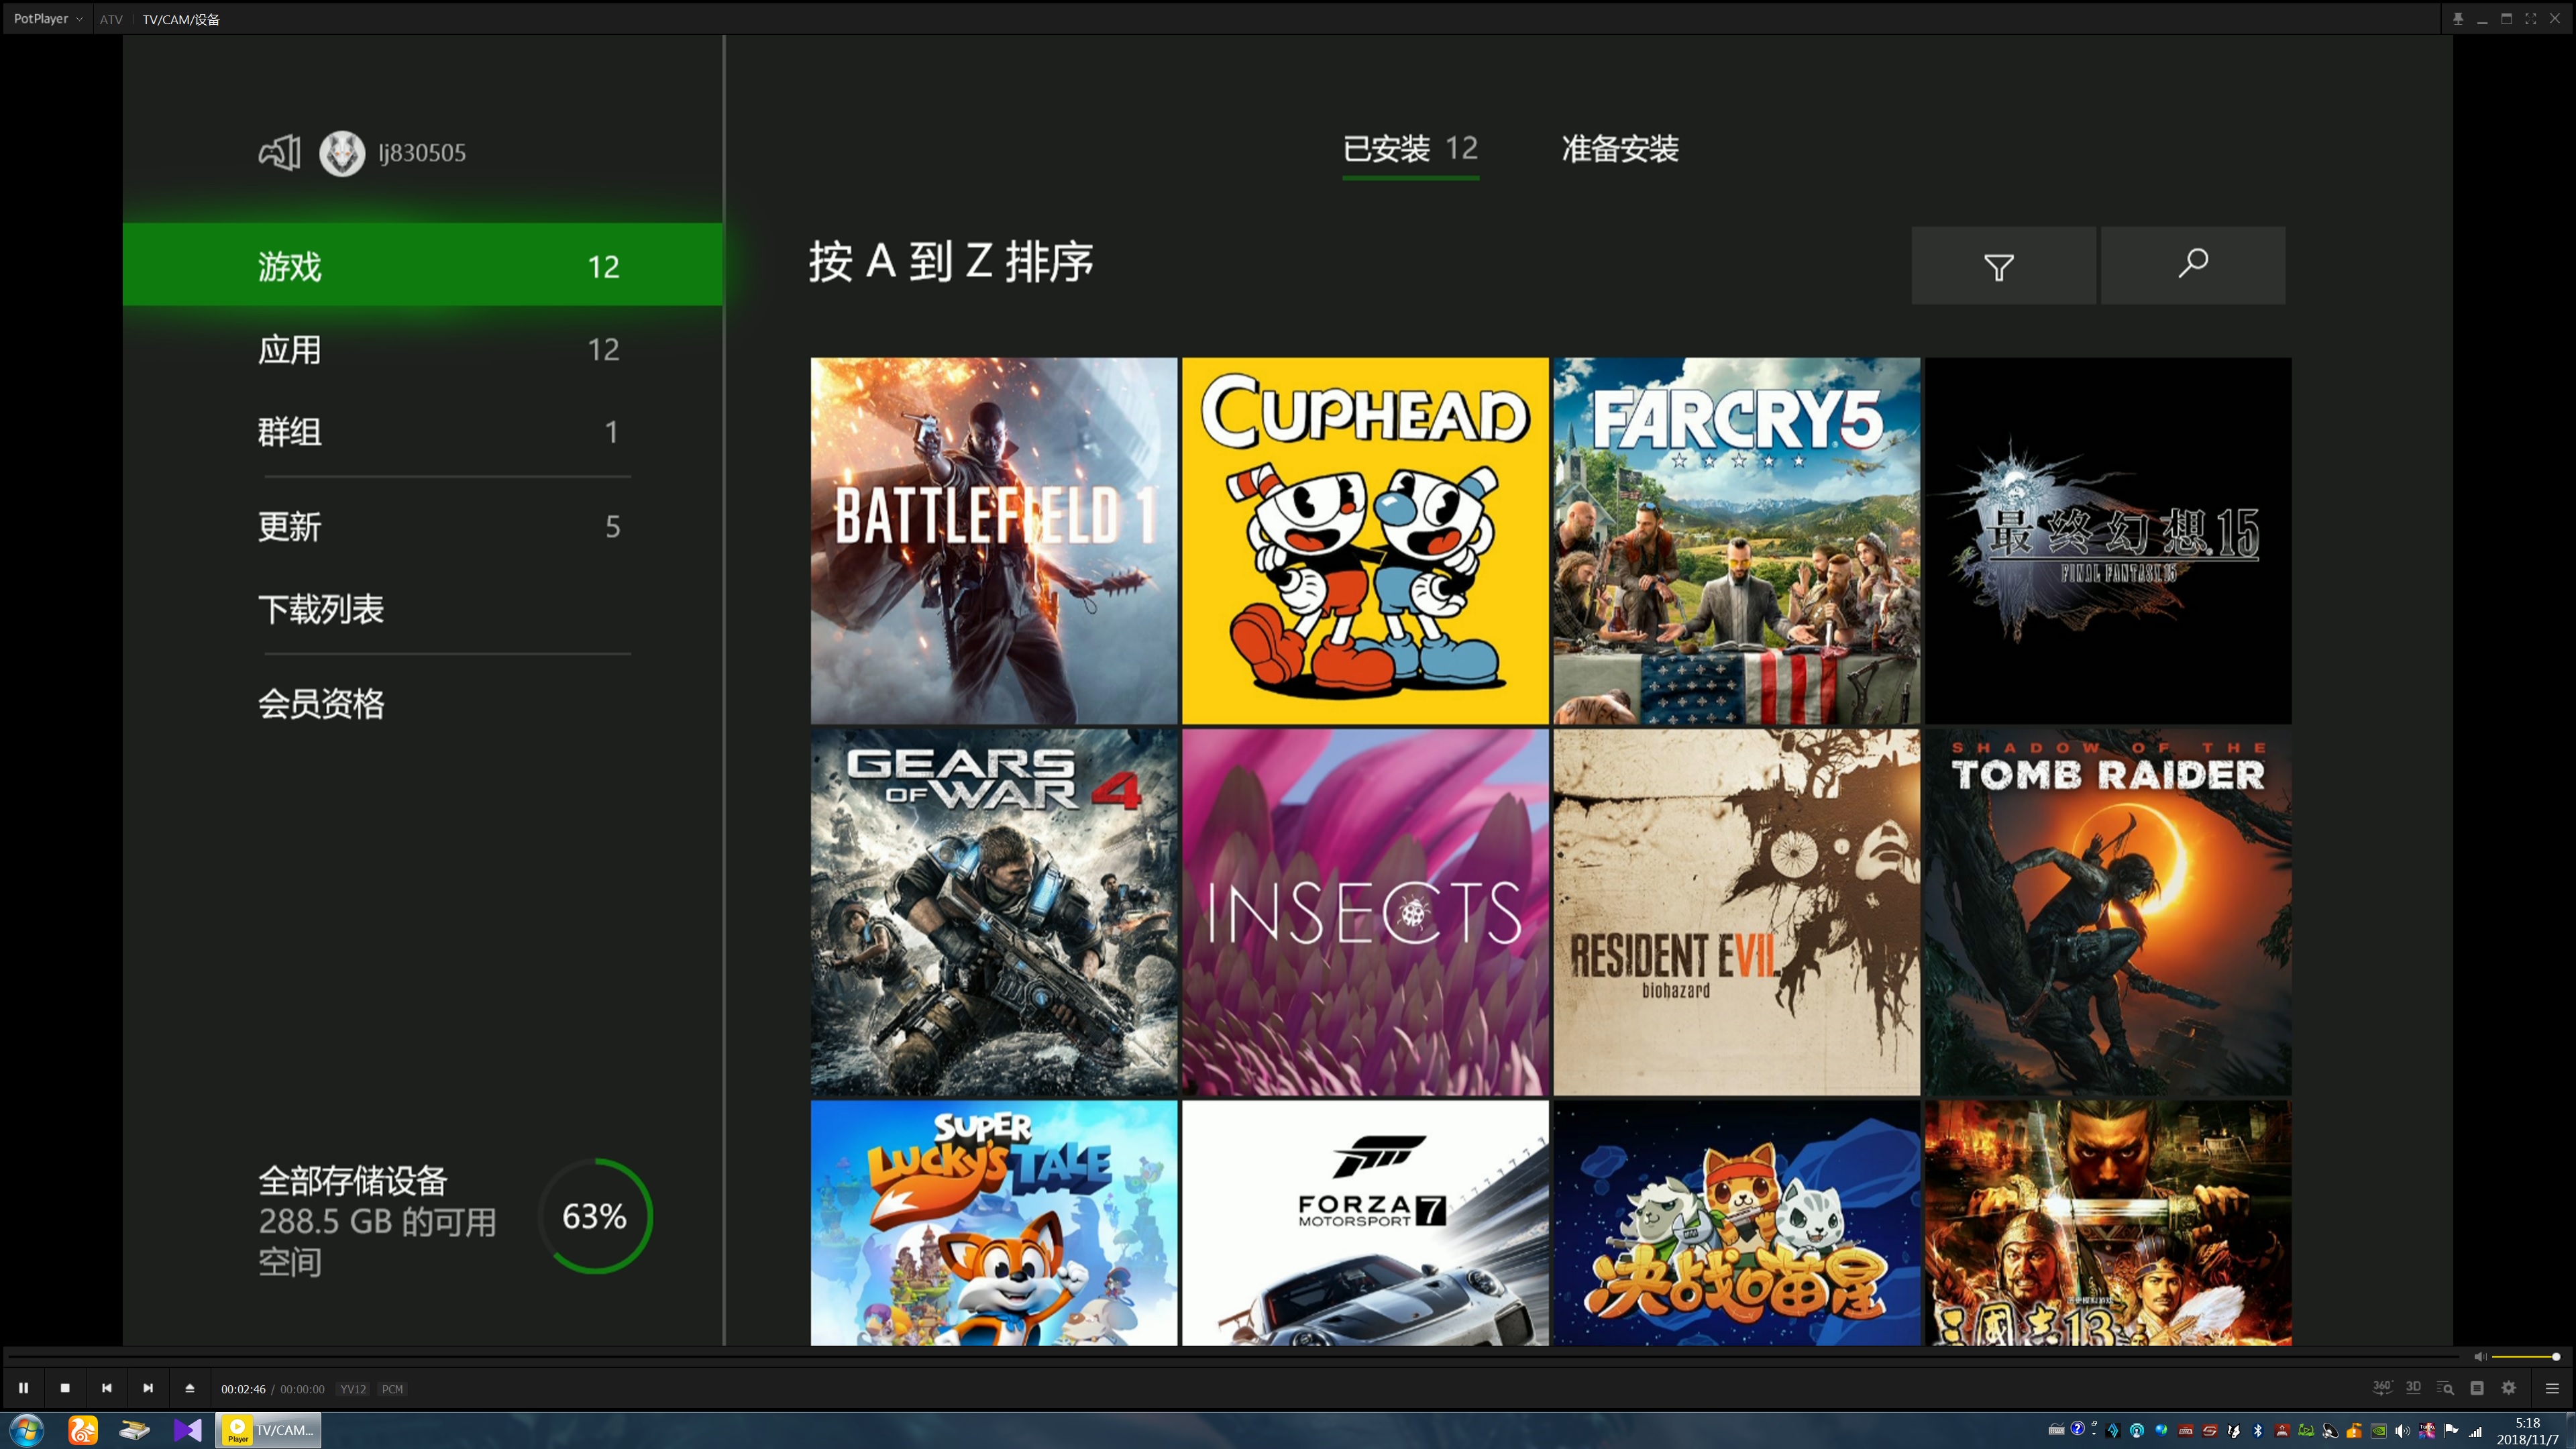
Task: Open the PotPlayer settings gear
Action: 2509,1388
